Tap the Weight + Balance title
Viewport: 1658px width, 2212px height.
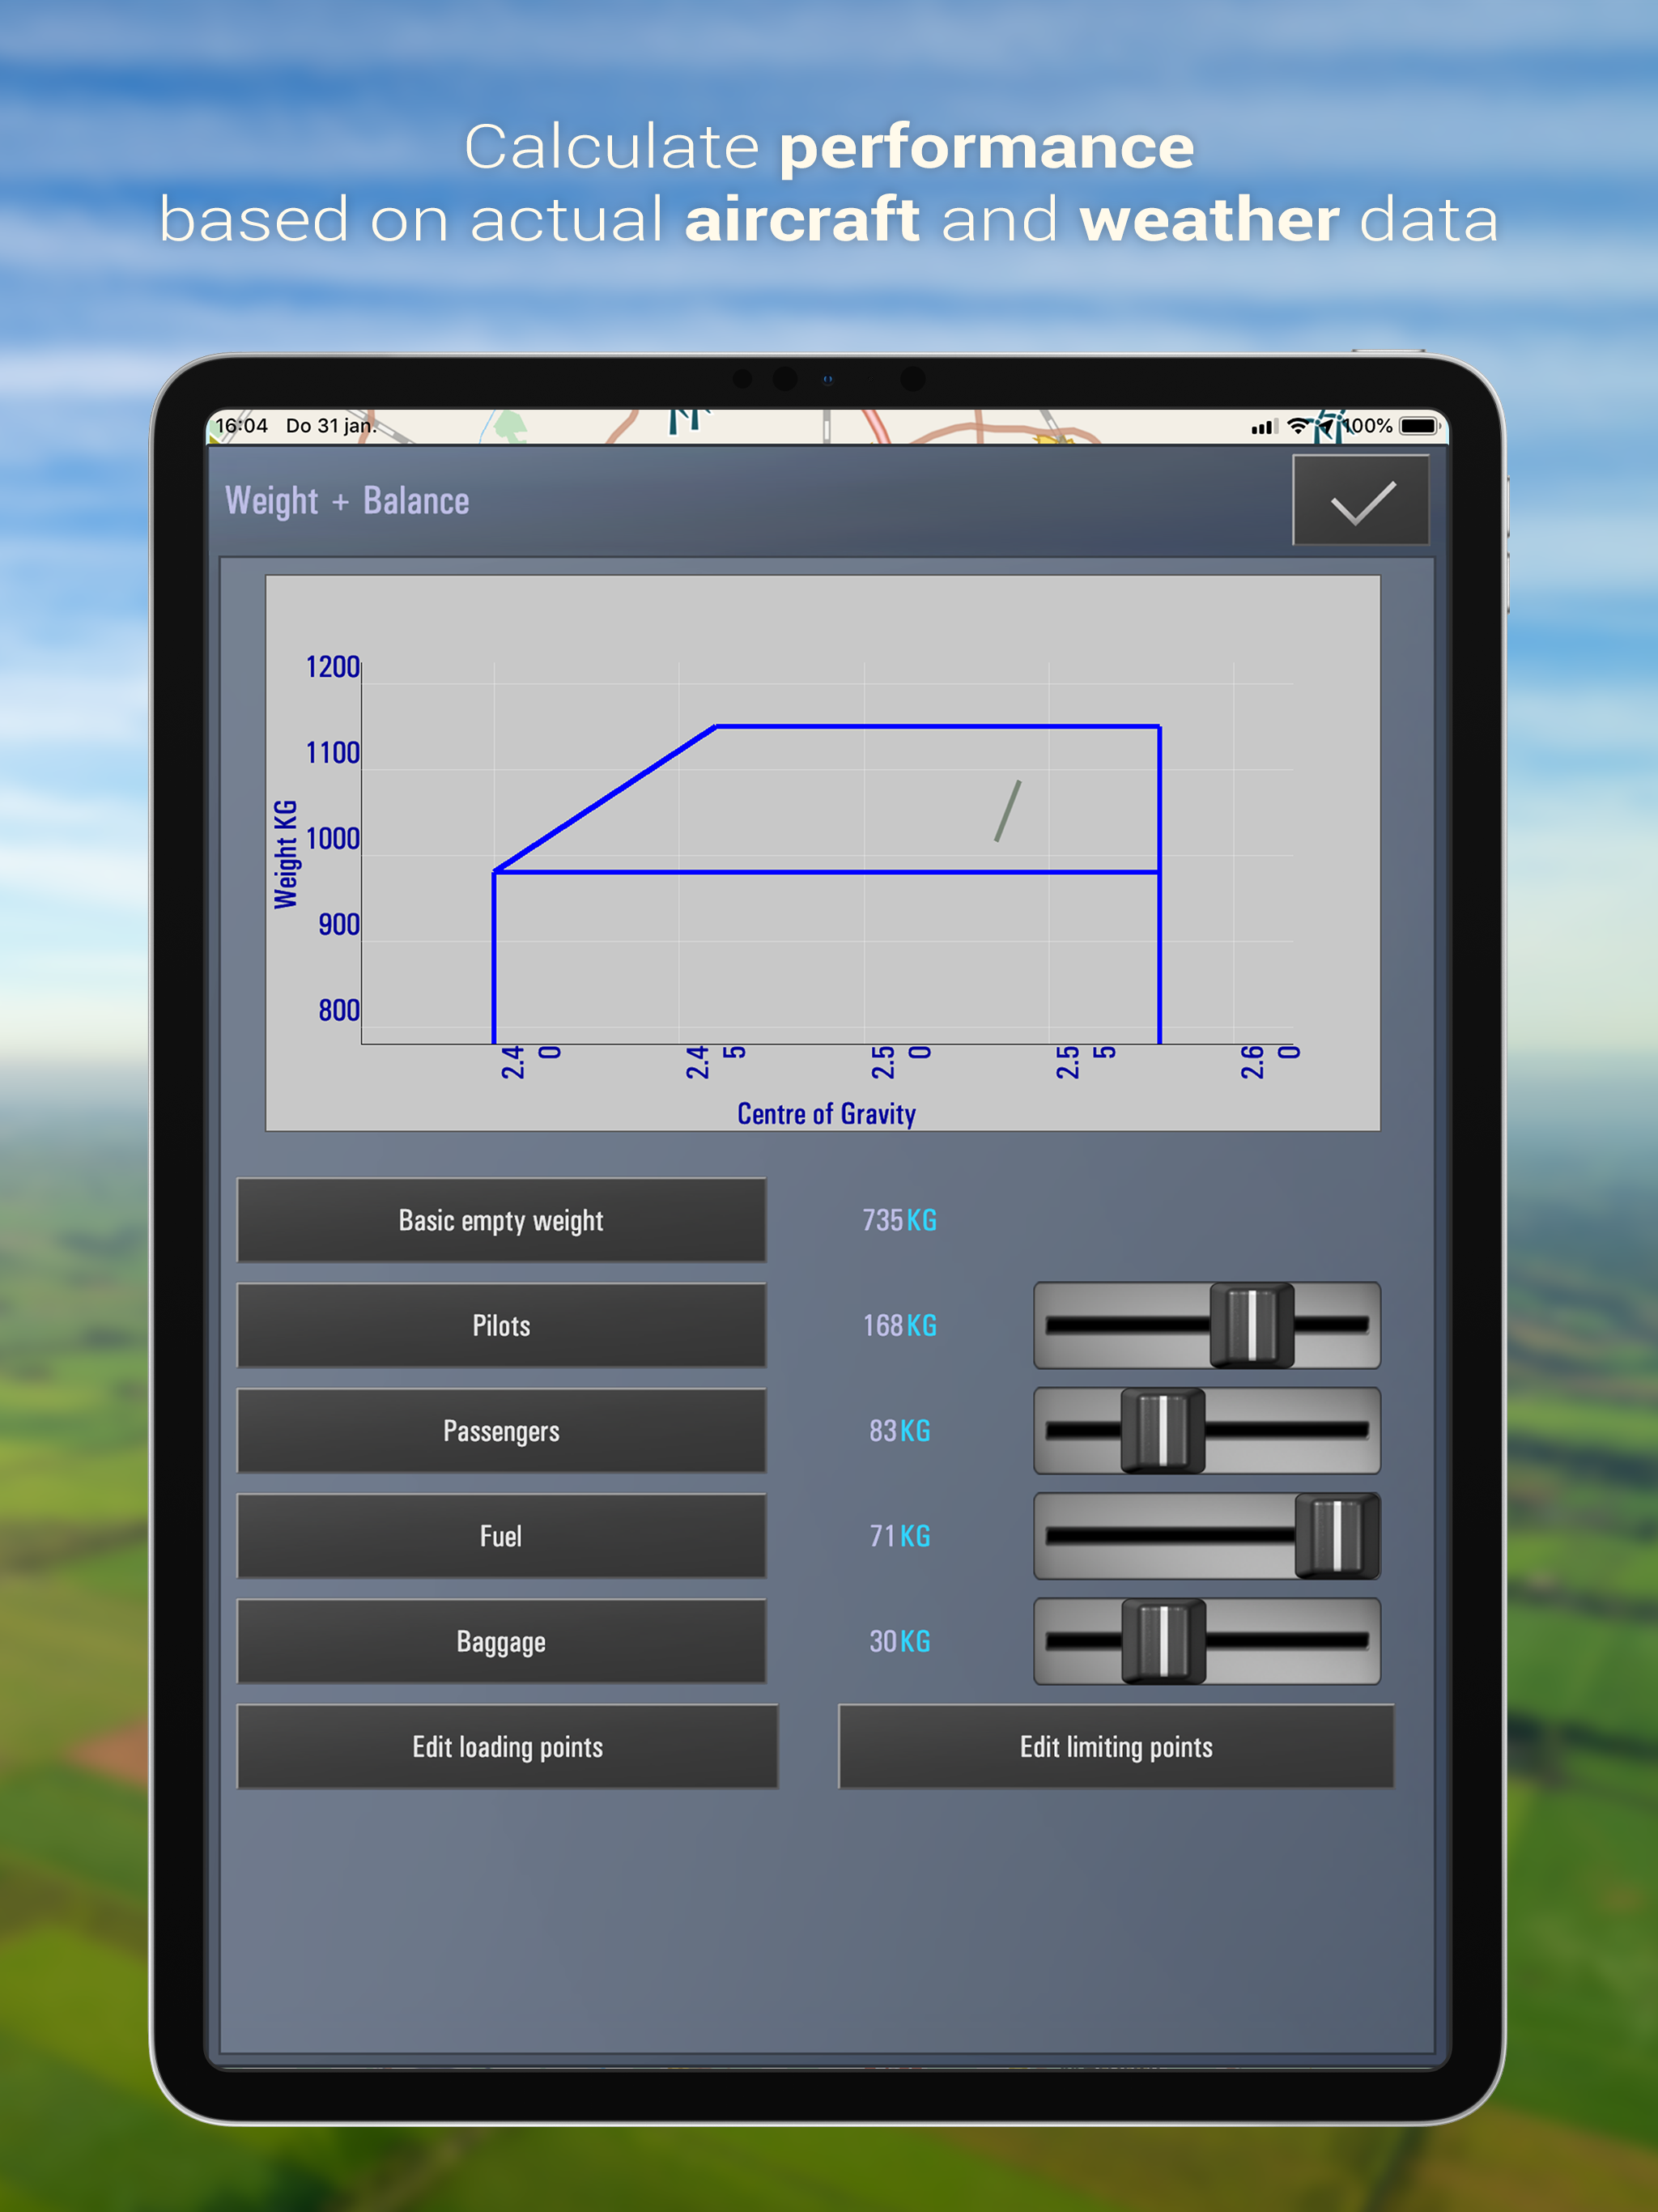[347, 500]
